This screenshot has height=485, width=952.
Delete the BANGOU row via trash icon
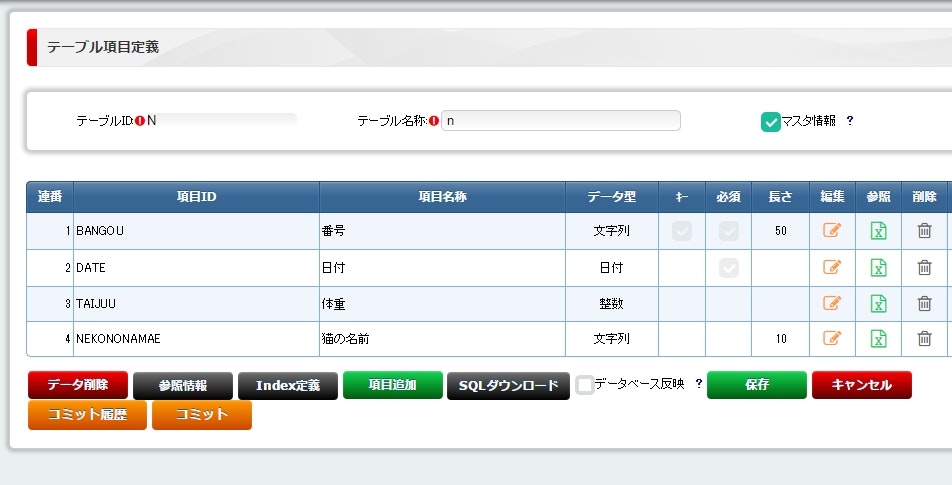pos(924,231)
